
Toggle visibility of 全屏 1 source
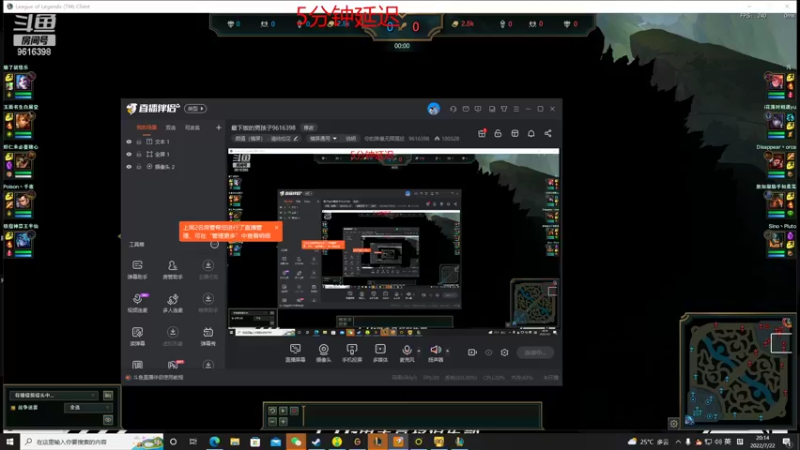pyautogui.click(x=129, y=154)
